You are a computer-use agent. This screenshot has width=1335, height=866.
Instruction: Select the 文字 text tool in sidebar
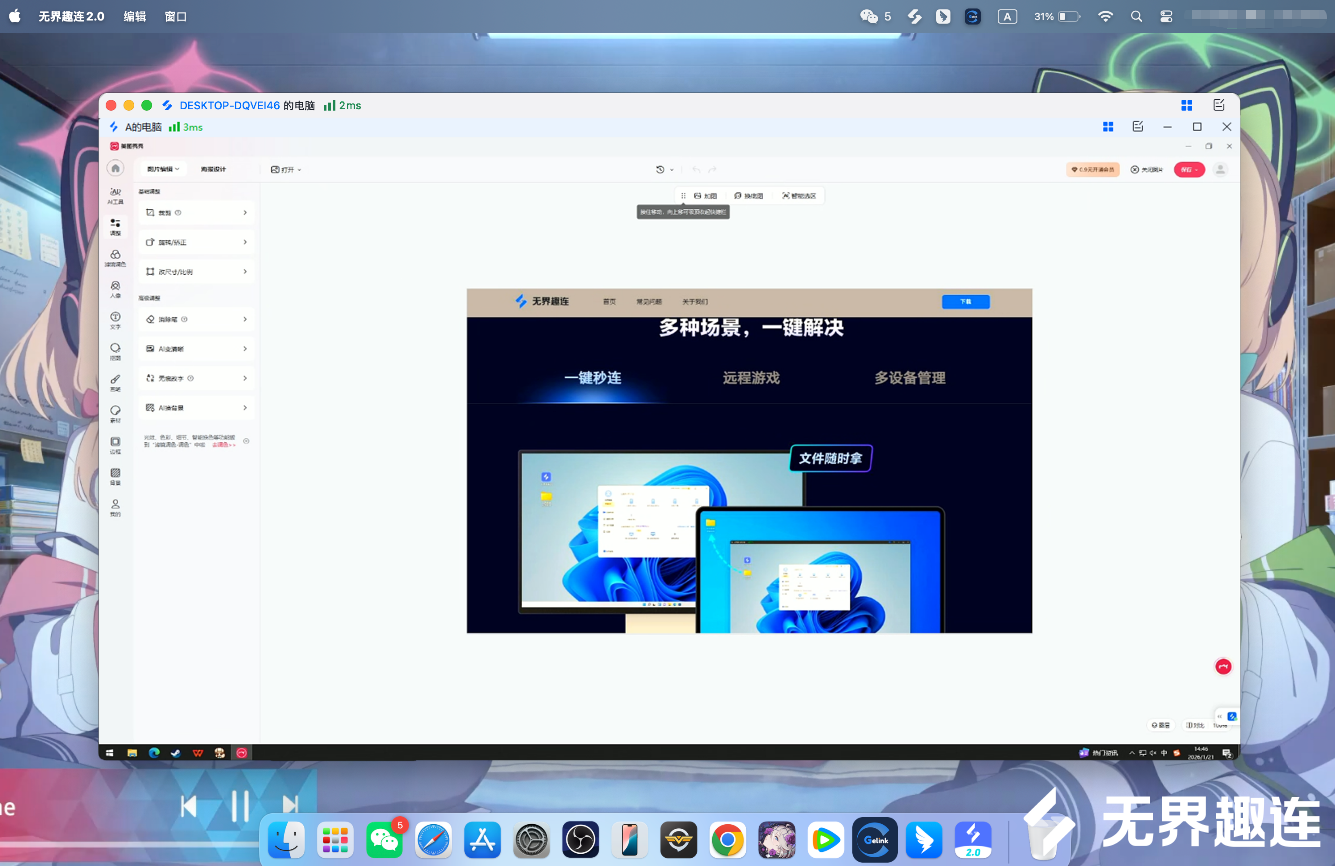click(115, 320)
